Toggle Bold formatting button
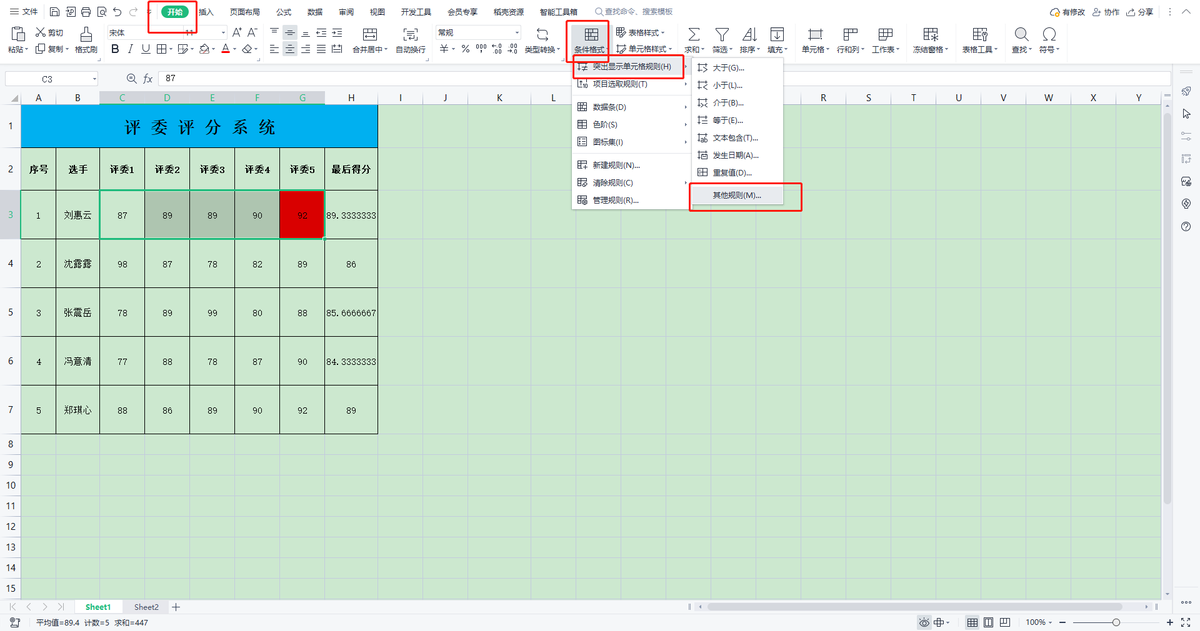The image size is (1200, 631). point(115,49)
